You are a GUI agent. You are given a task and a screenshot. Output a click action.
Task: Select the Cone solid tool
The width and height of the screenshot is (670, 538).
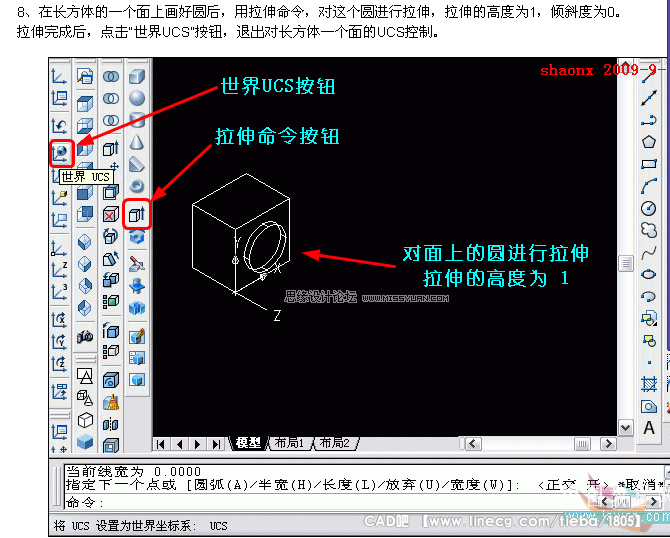click(x=137, y=142)
